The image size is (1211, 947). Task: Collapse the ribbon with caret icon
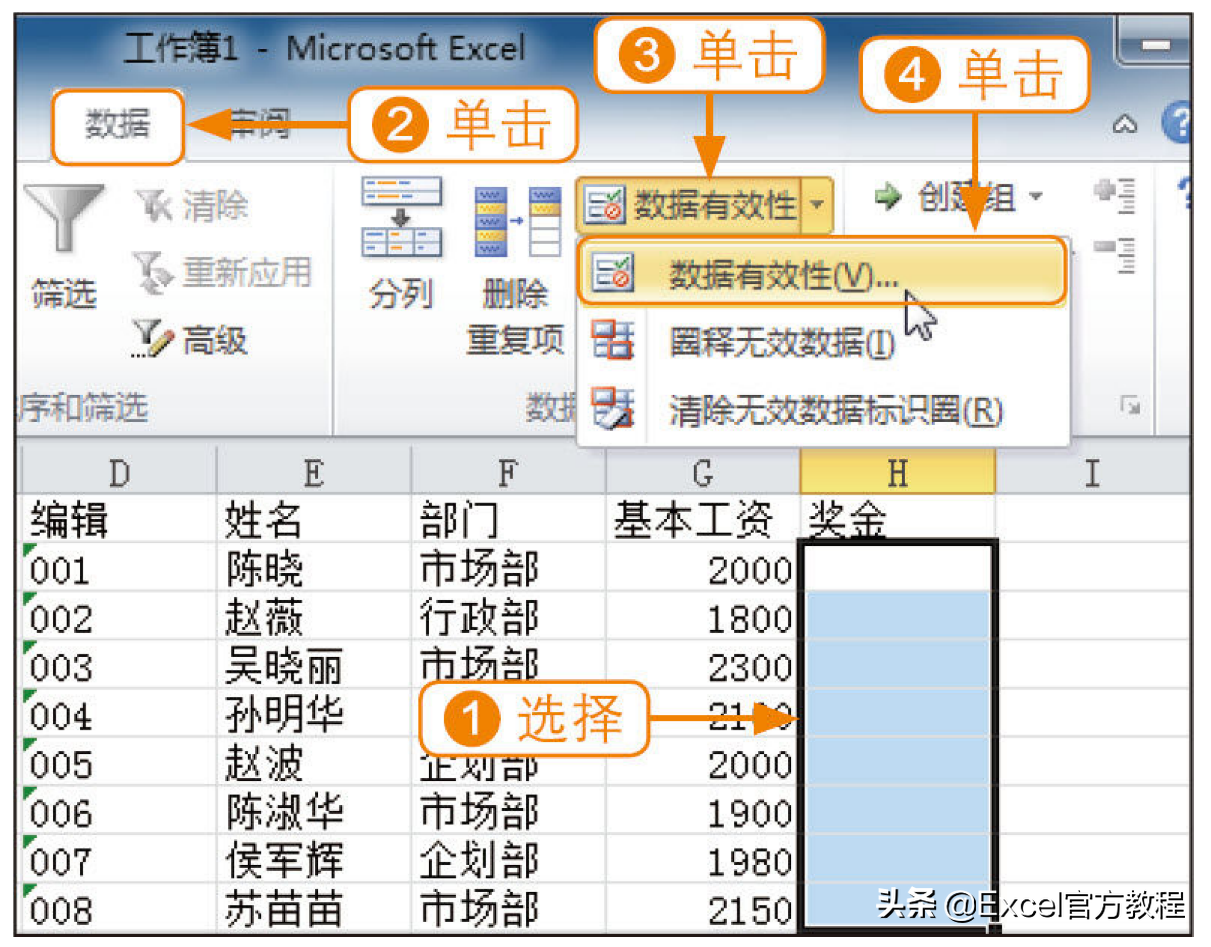pos(1125,124)
